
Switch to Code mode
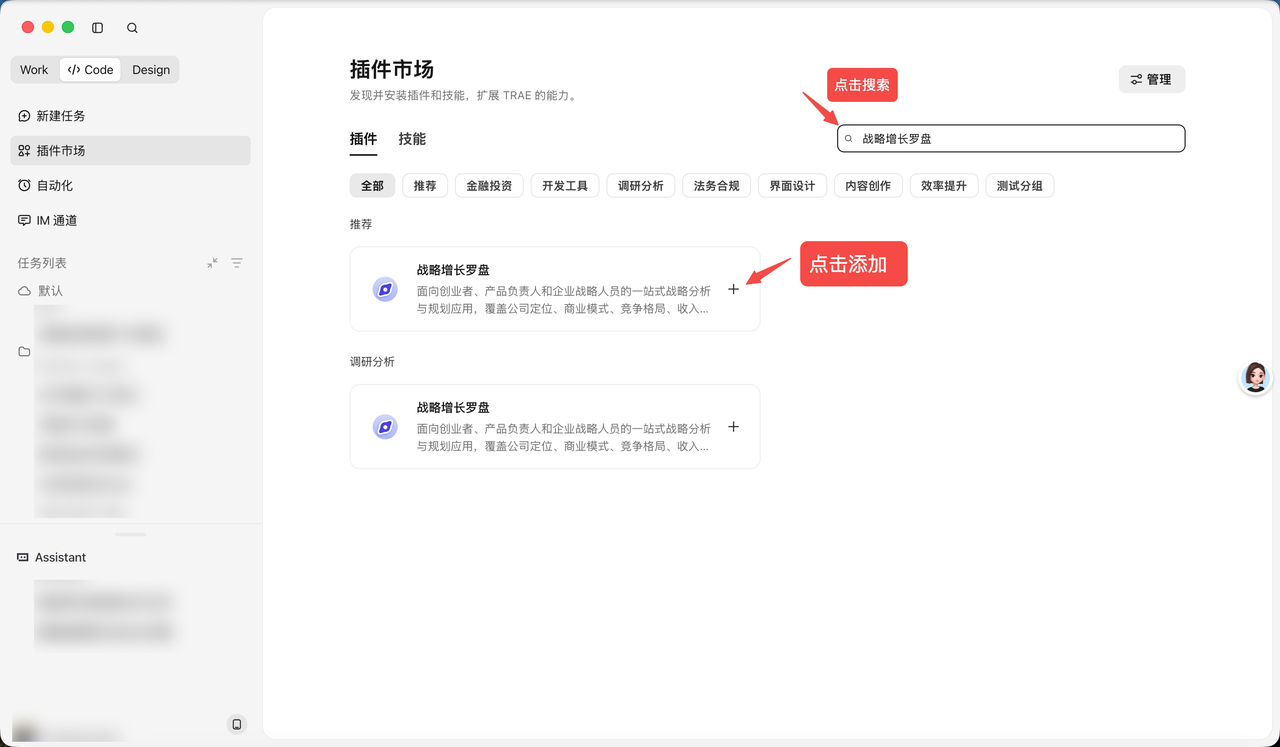click(x=90, y=70)
